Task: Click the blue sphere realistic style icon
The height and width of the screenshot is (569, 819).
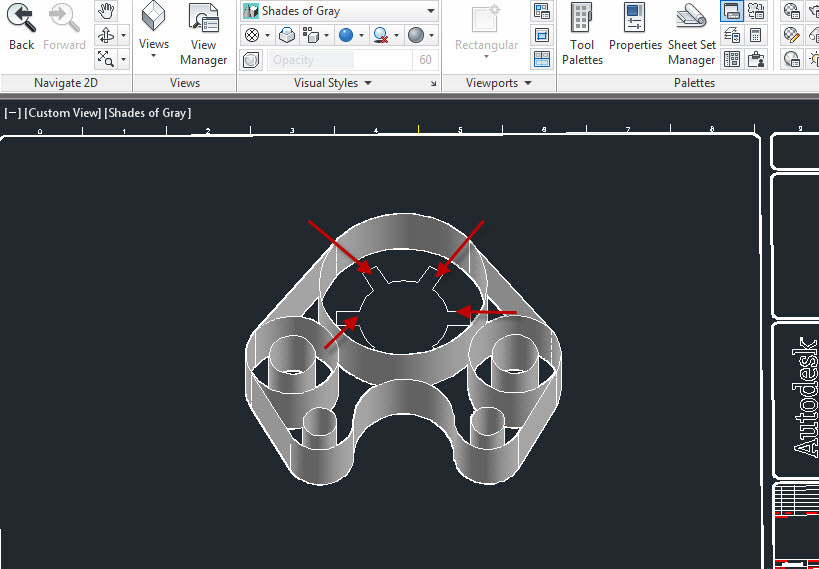Action: (345, 35)
